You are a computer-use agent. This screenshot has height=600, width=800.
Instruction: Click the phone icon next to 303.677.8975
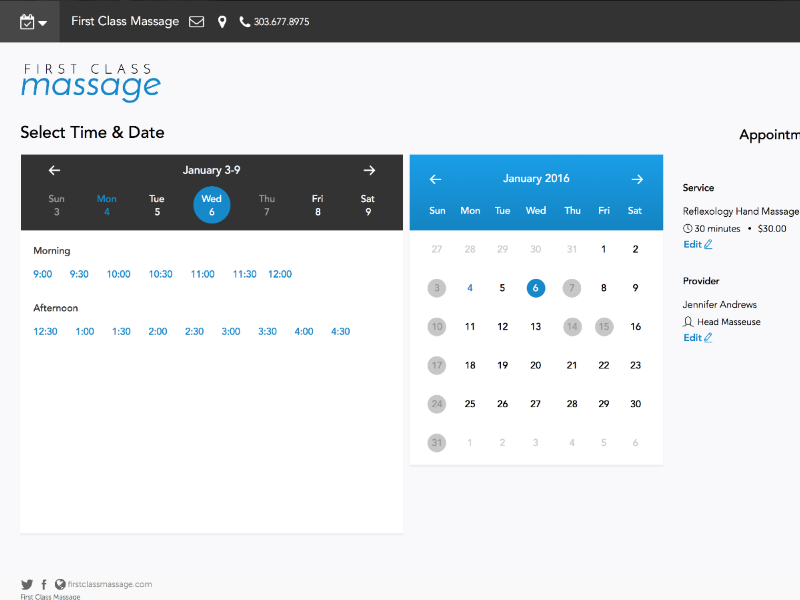[x=244, y=20]
